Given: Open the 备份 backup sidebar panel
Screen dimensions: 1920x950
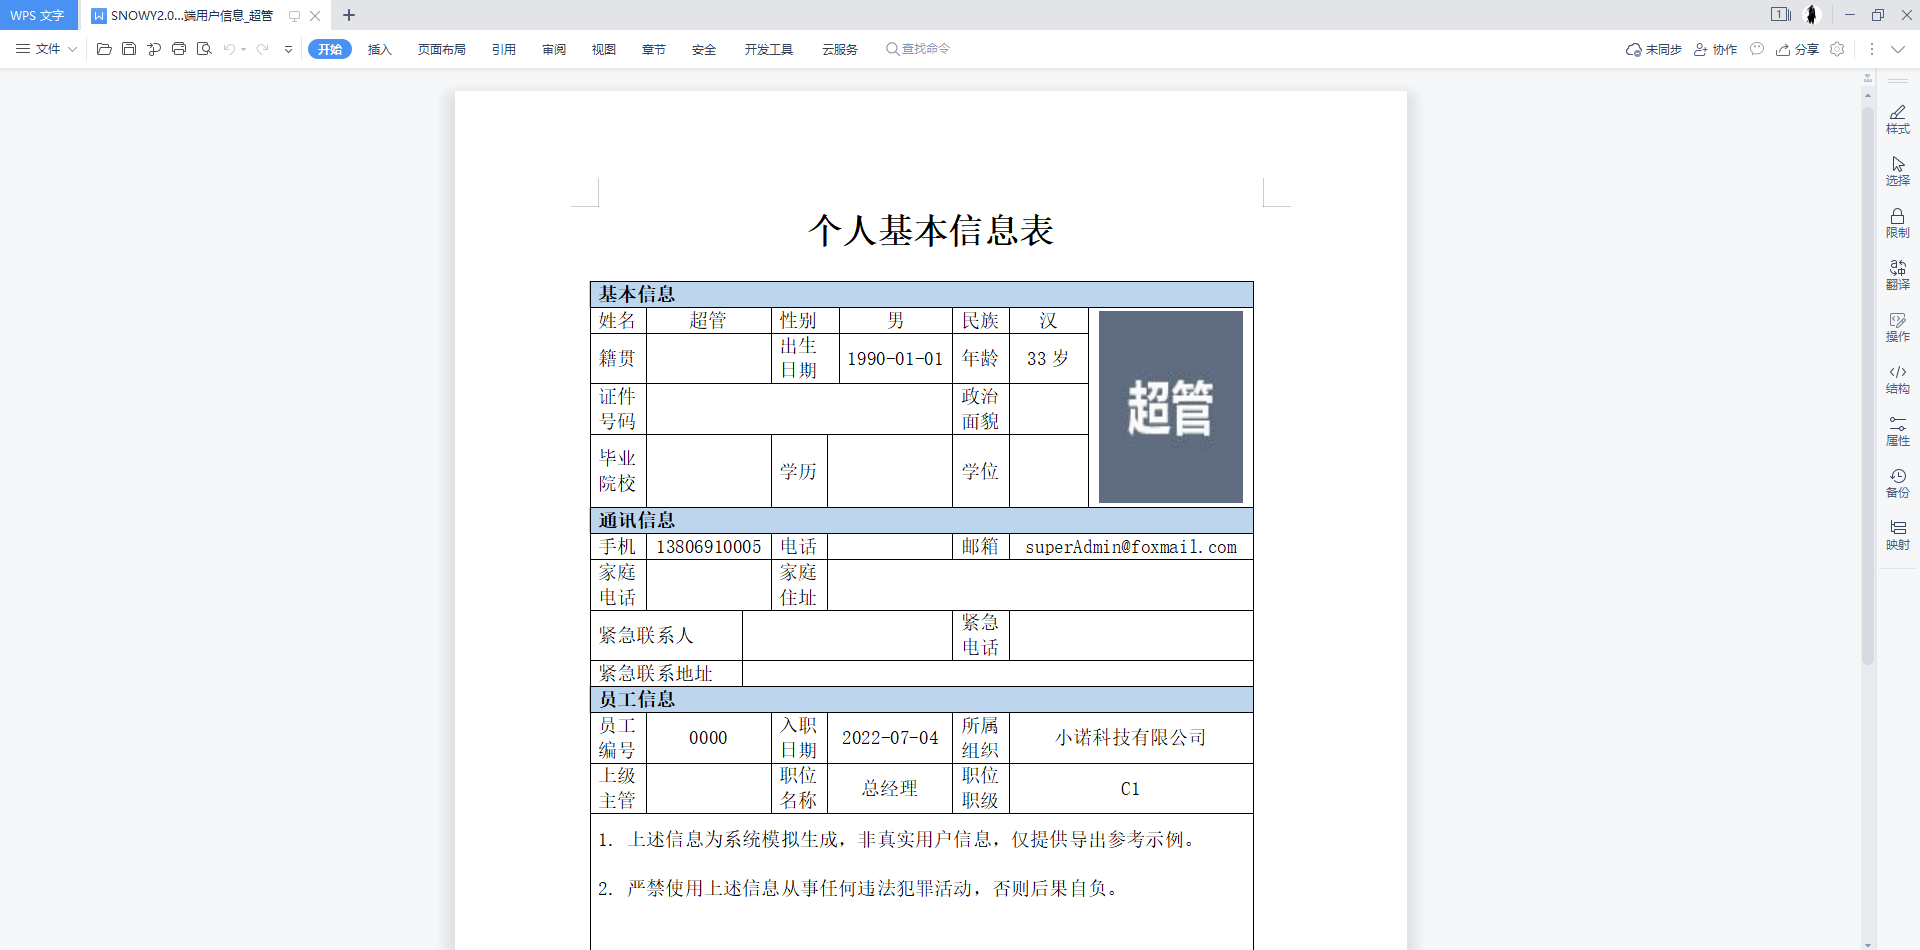Looking at the screenshot, I should tap(1897, 484).
